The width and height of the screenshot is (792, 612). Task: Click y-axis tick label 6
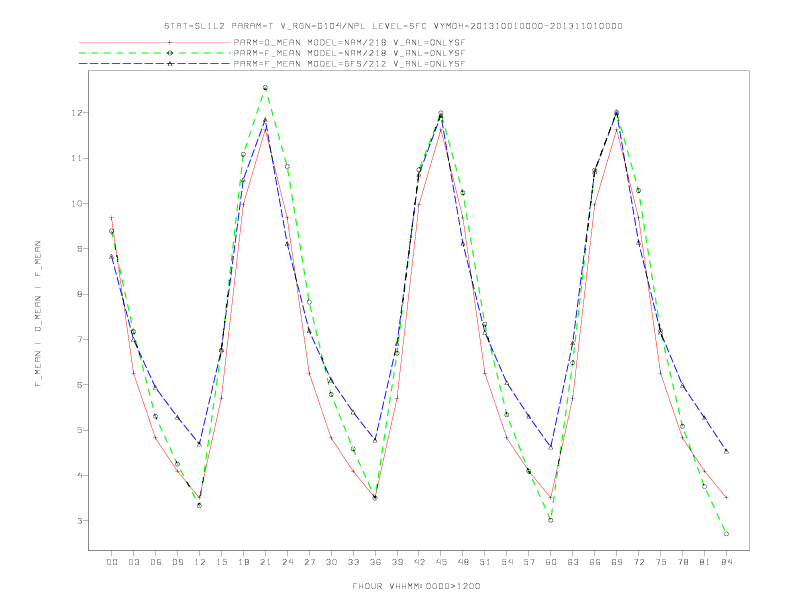[80, 384]
